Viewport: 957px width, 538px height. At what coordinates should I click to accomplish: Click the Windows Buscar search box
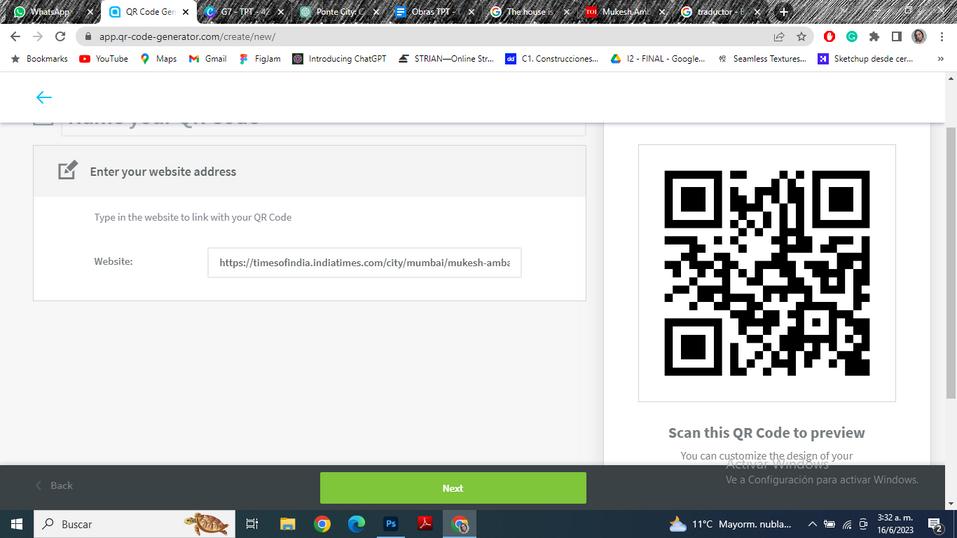click(x=134, y=524)
